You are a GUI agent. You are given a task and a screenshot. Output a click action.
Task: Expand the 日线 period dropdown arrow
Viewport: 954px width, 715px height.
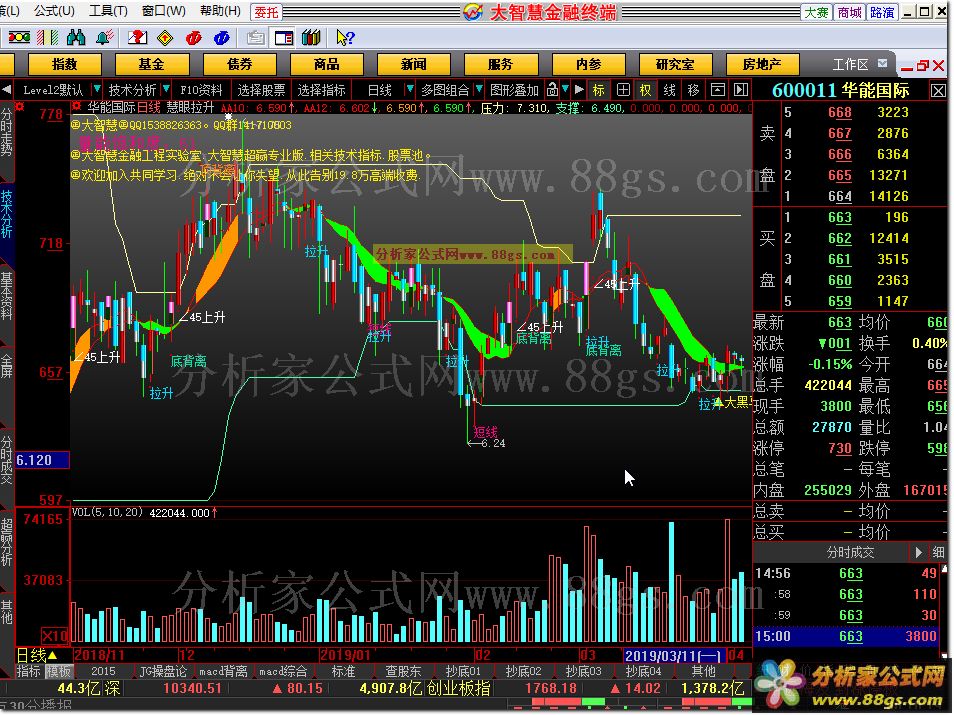(409, 89)
